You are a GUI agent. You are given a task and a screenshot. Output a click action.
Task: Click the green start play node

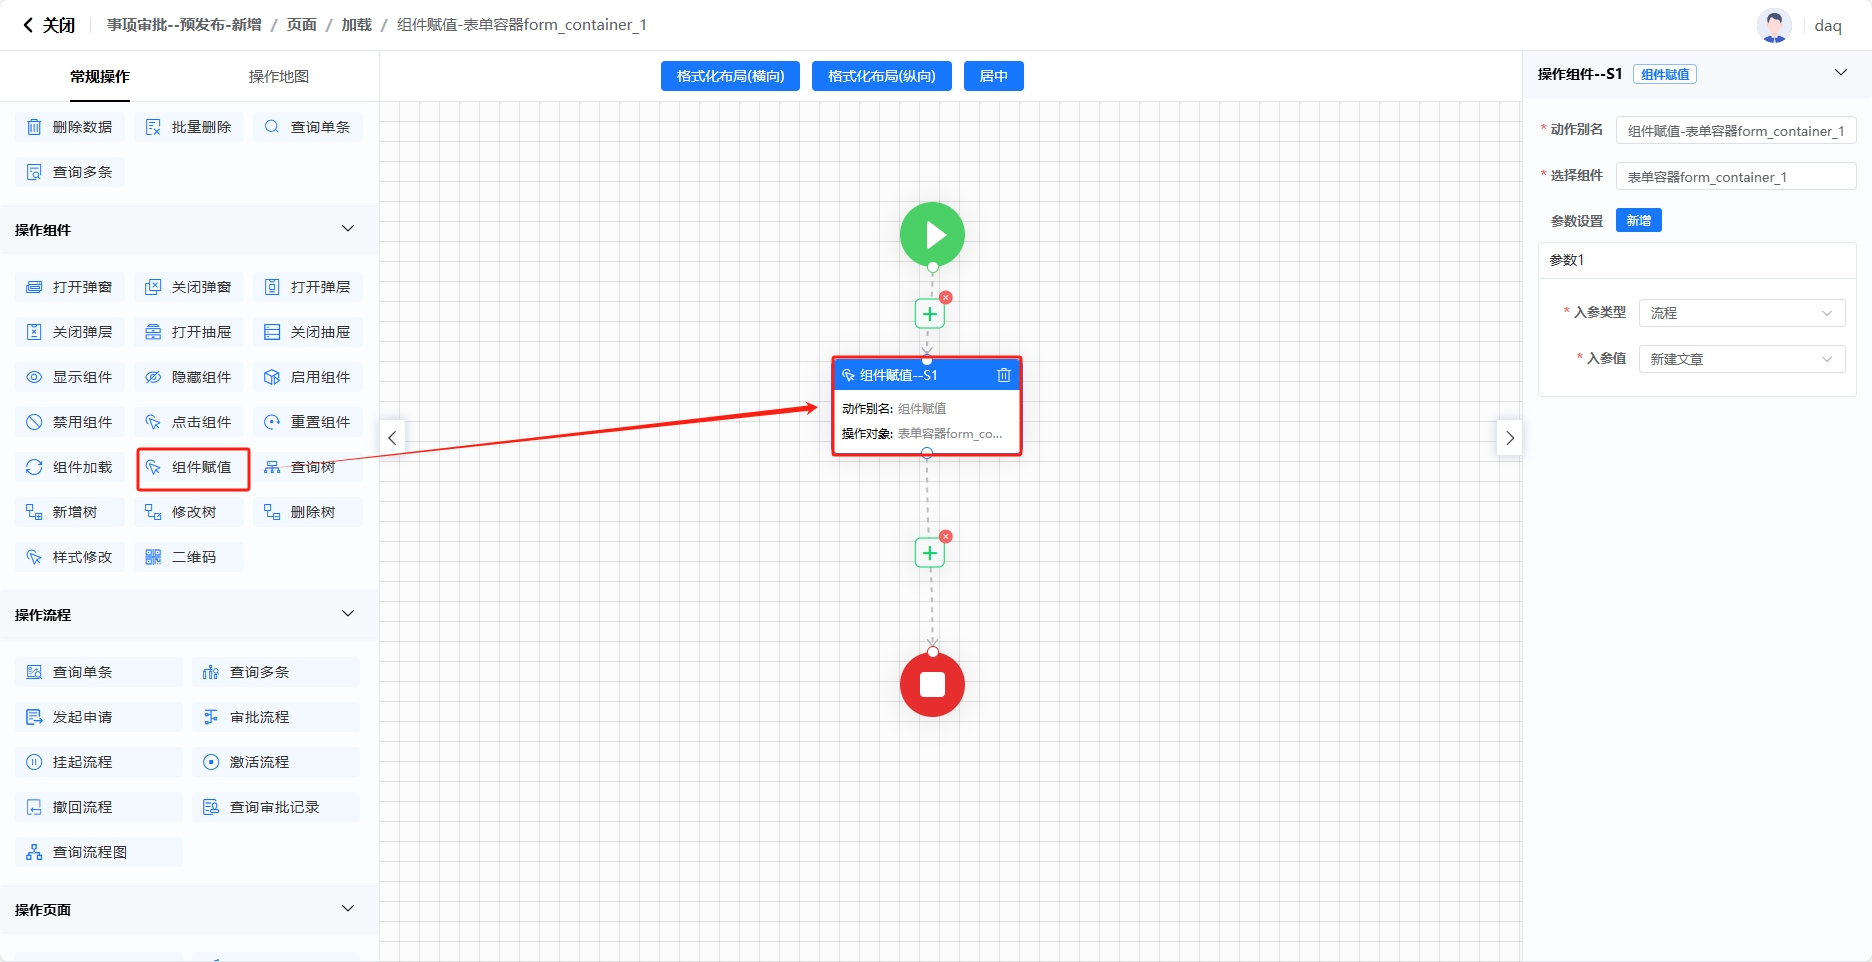[932, 235]
